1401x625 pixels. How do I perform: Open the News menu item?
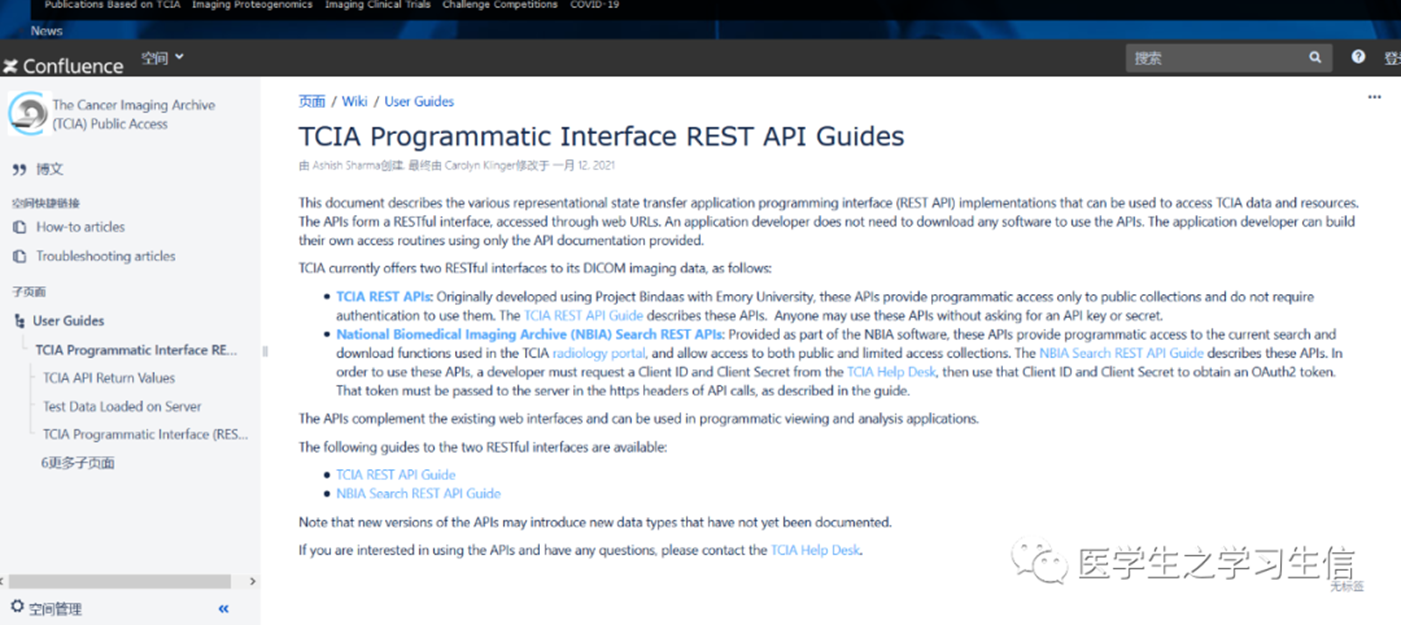pyautogui.click(x=46, y=31)
